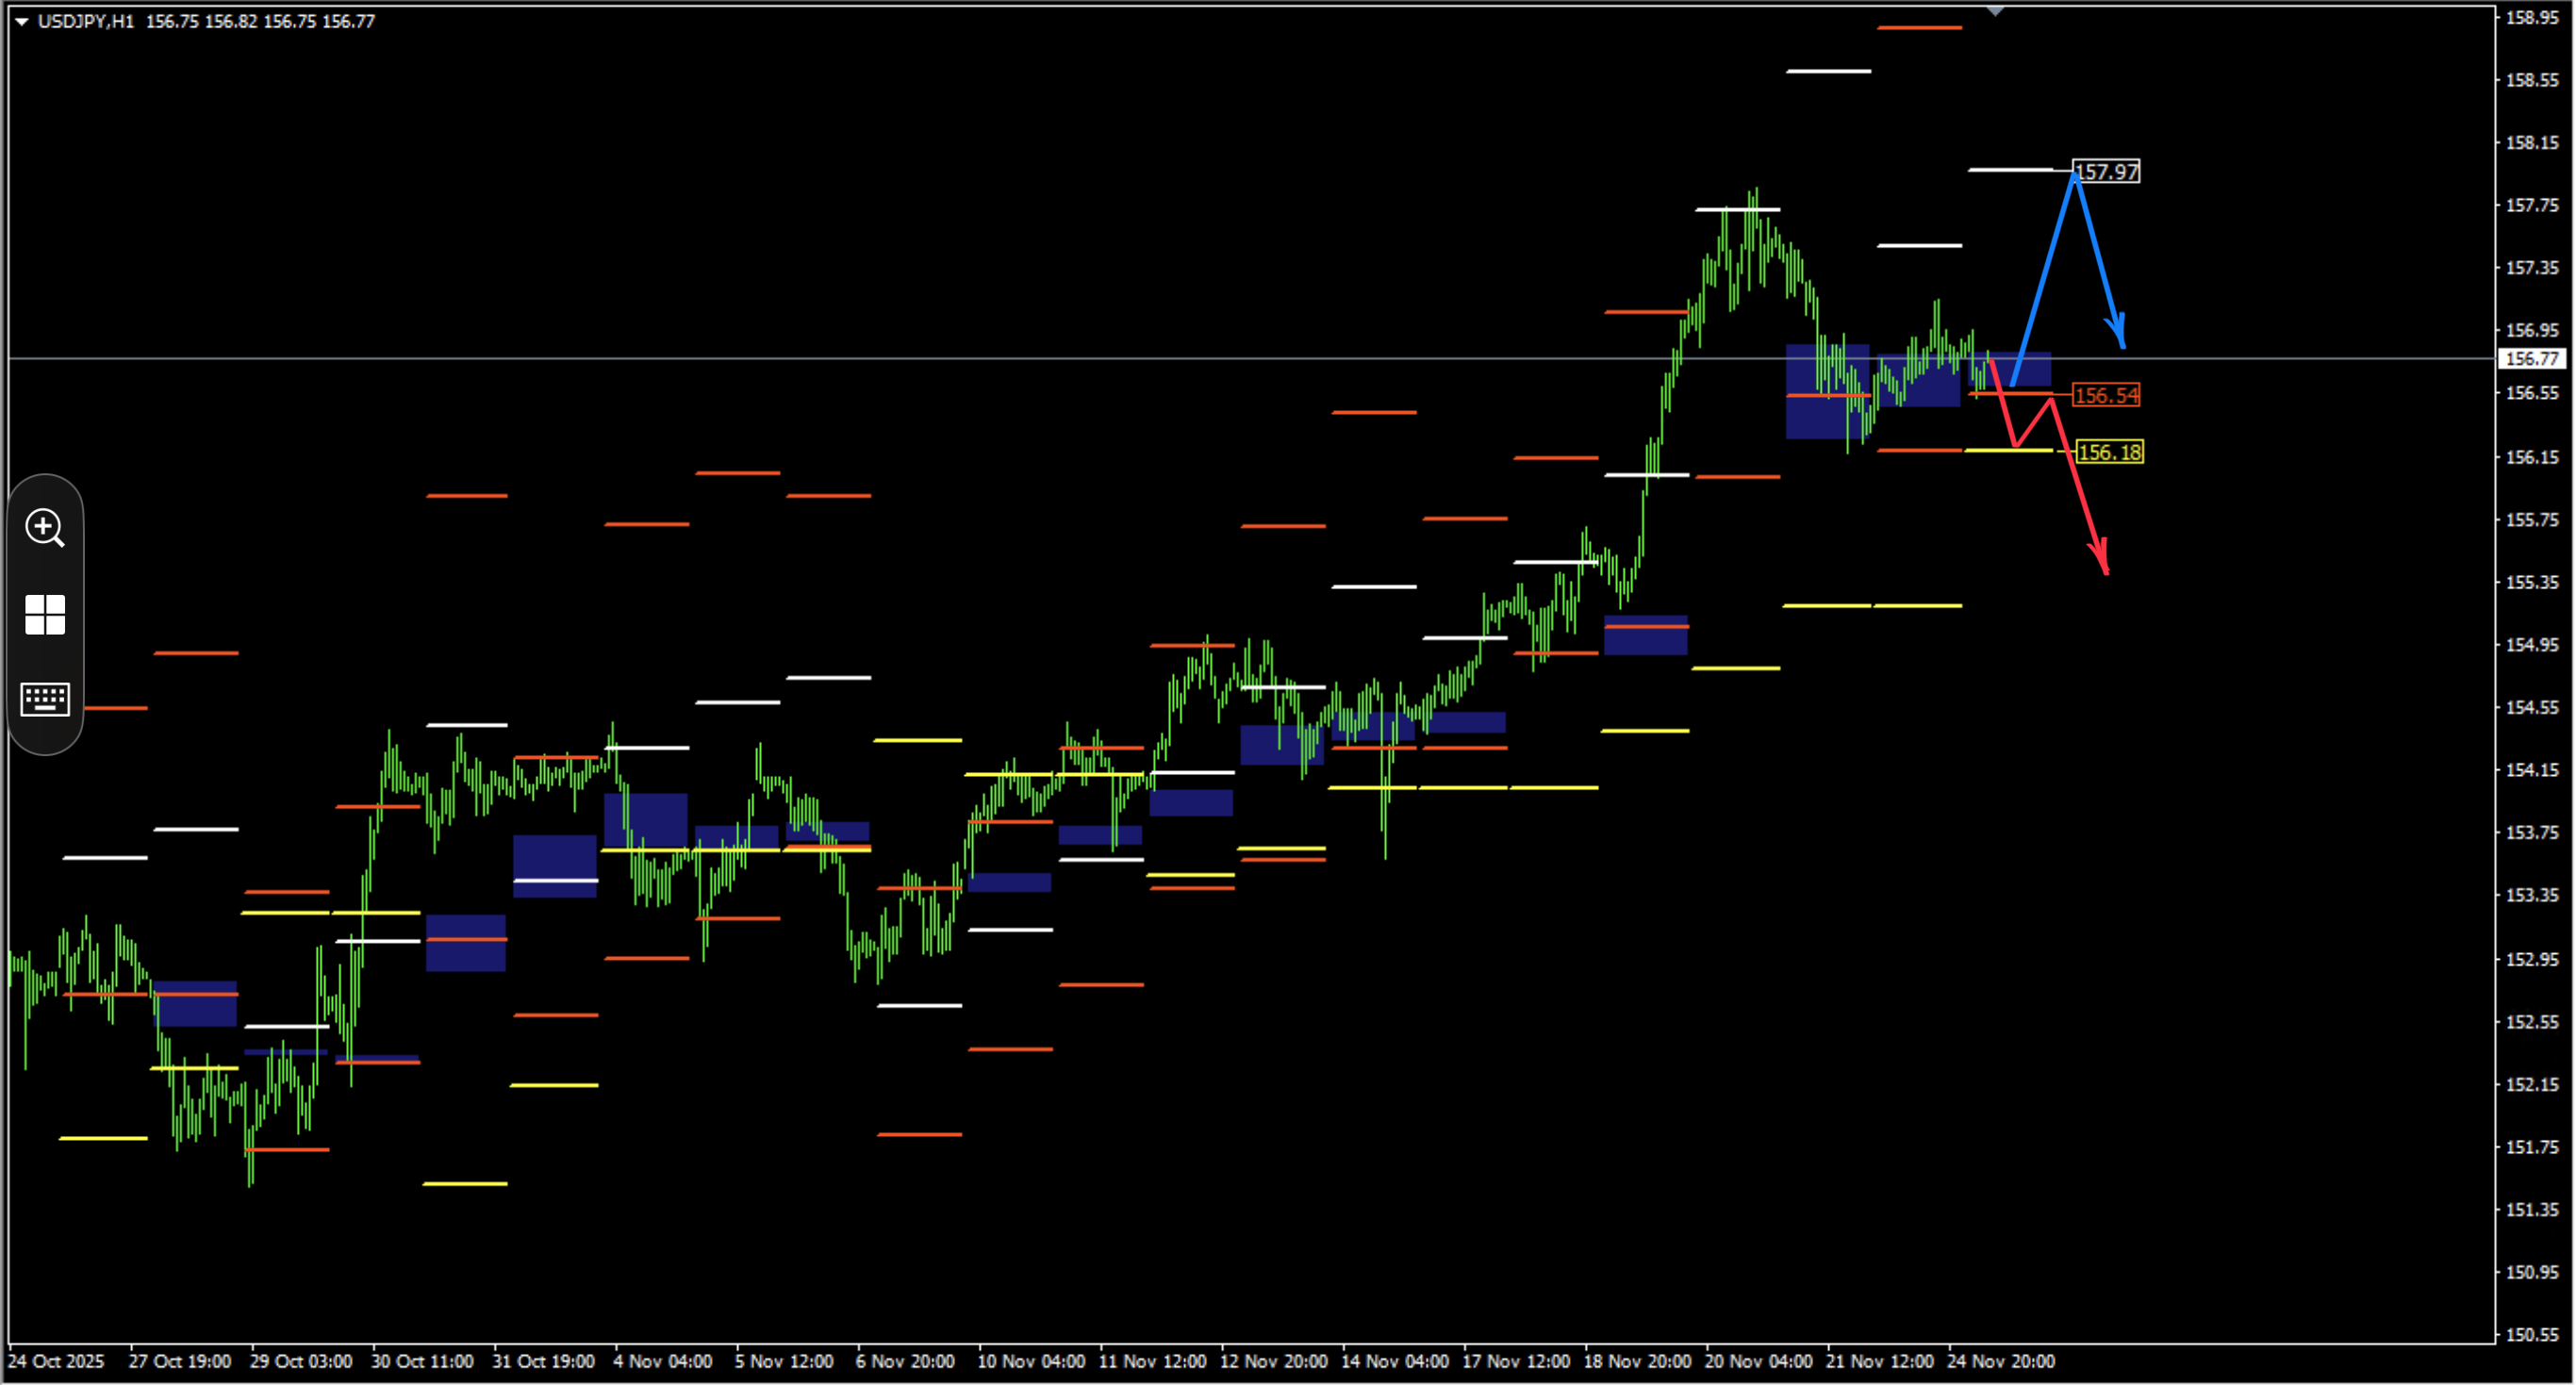Click the 27 Oct 19:00 time label
Viewport: 2576px width, 1385px height.
(180, 1361)
